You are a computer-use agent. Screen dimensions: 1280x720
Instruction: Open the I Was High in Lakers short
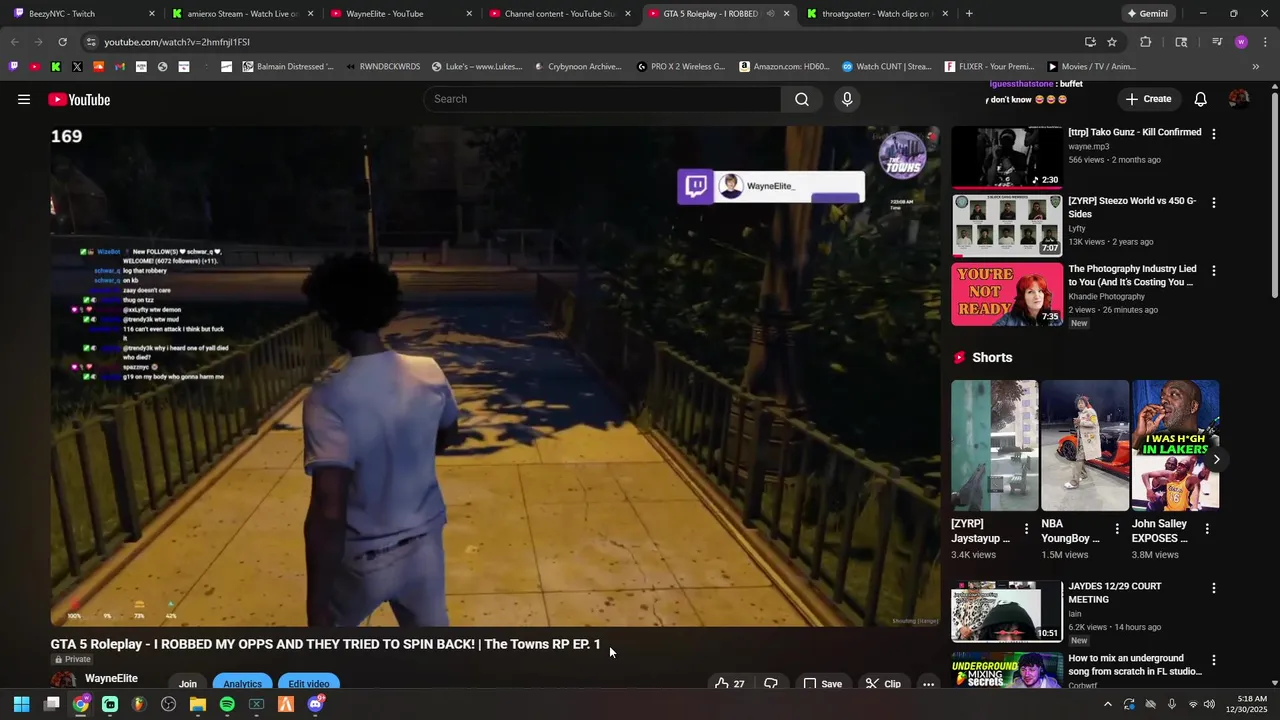[x=1175, y=445]
